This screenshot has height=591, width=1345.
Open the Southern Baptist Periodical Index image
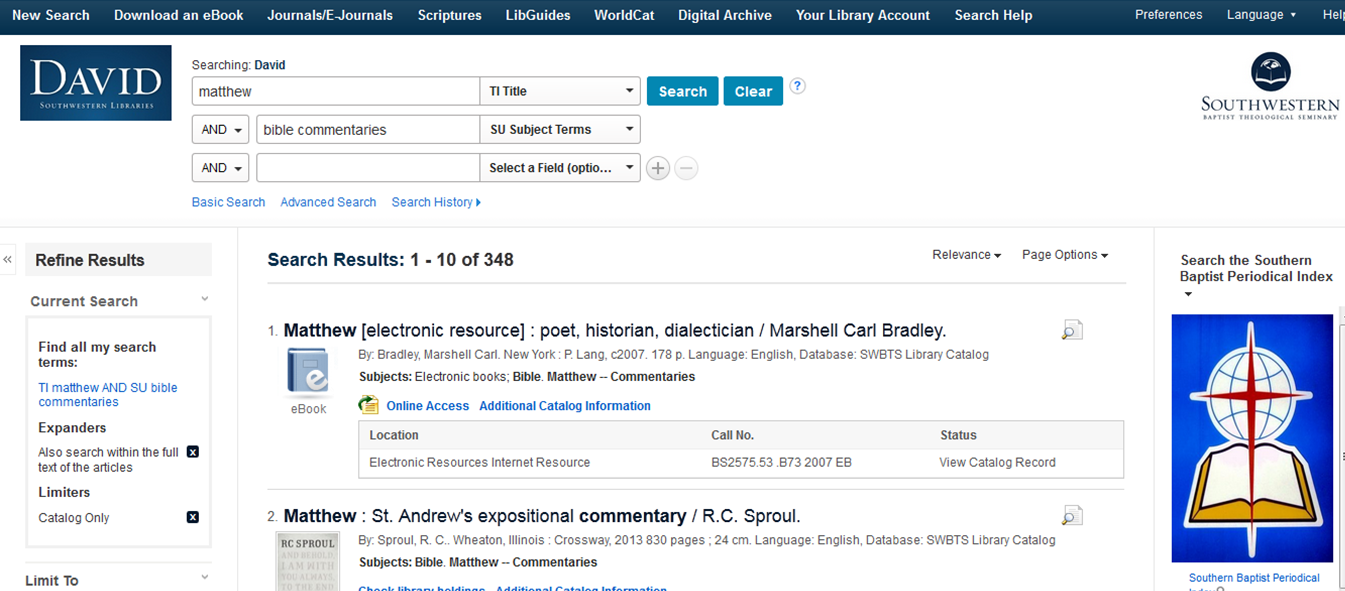(x=1252, y=438)
